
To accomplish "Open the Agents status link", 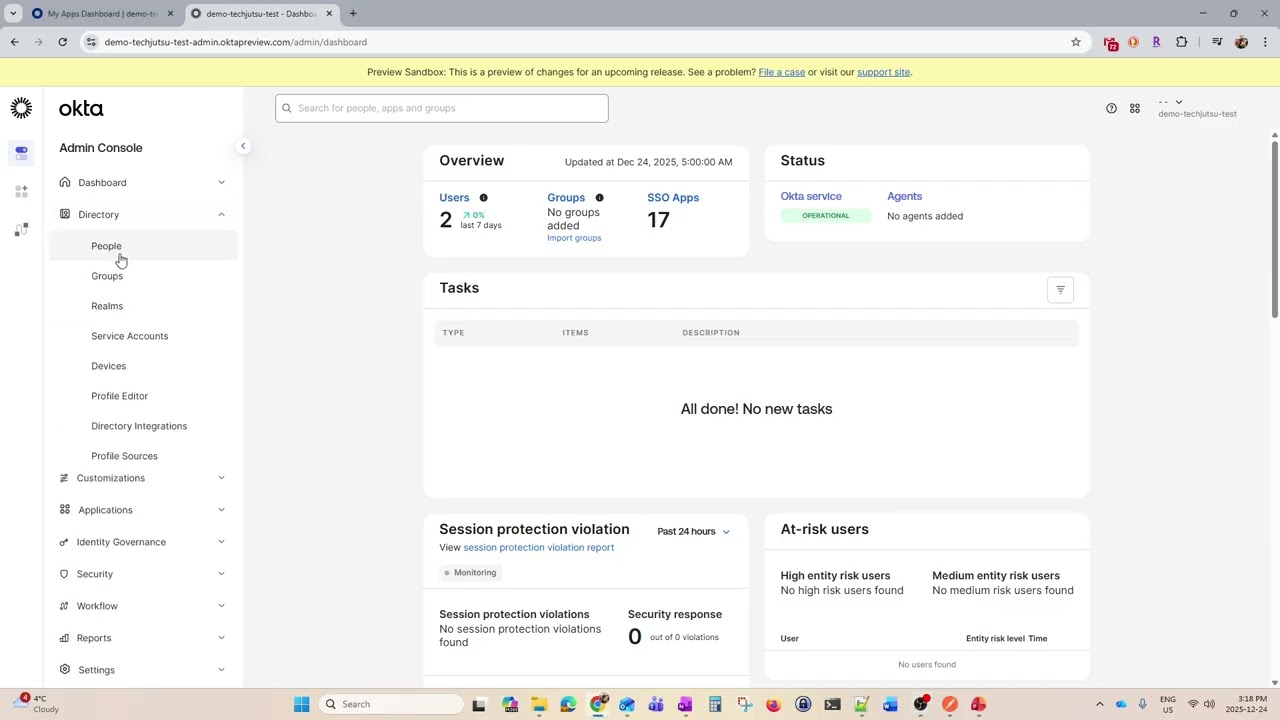I will point(904,196).
